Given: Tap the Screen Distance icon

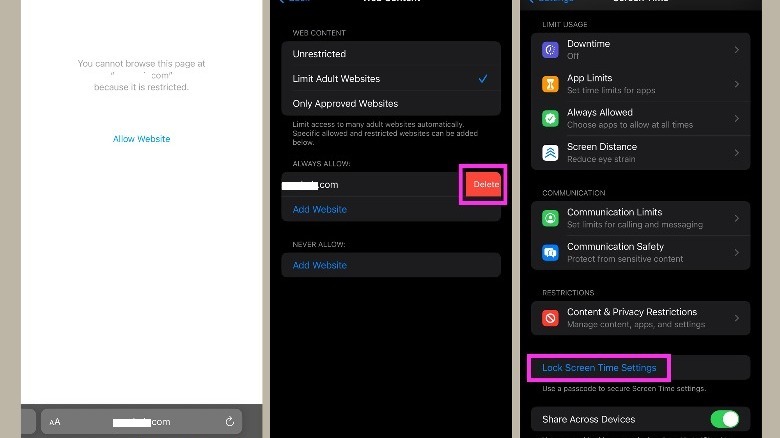Looking at the screenshot, I should [550, 152].
